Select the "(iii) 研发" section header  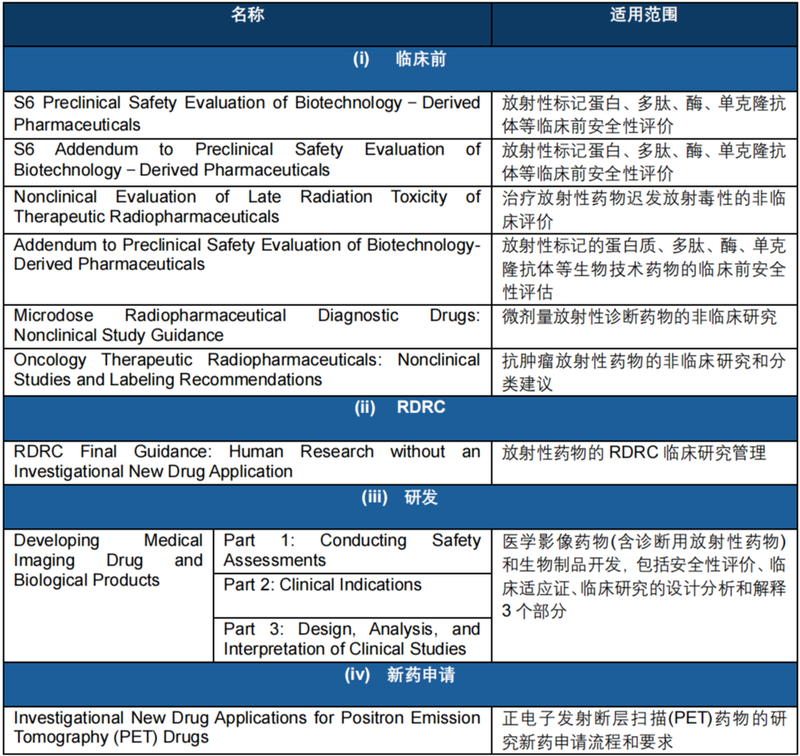[x=400, y=498]
